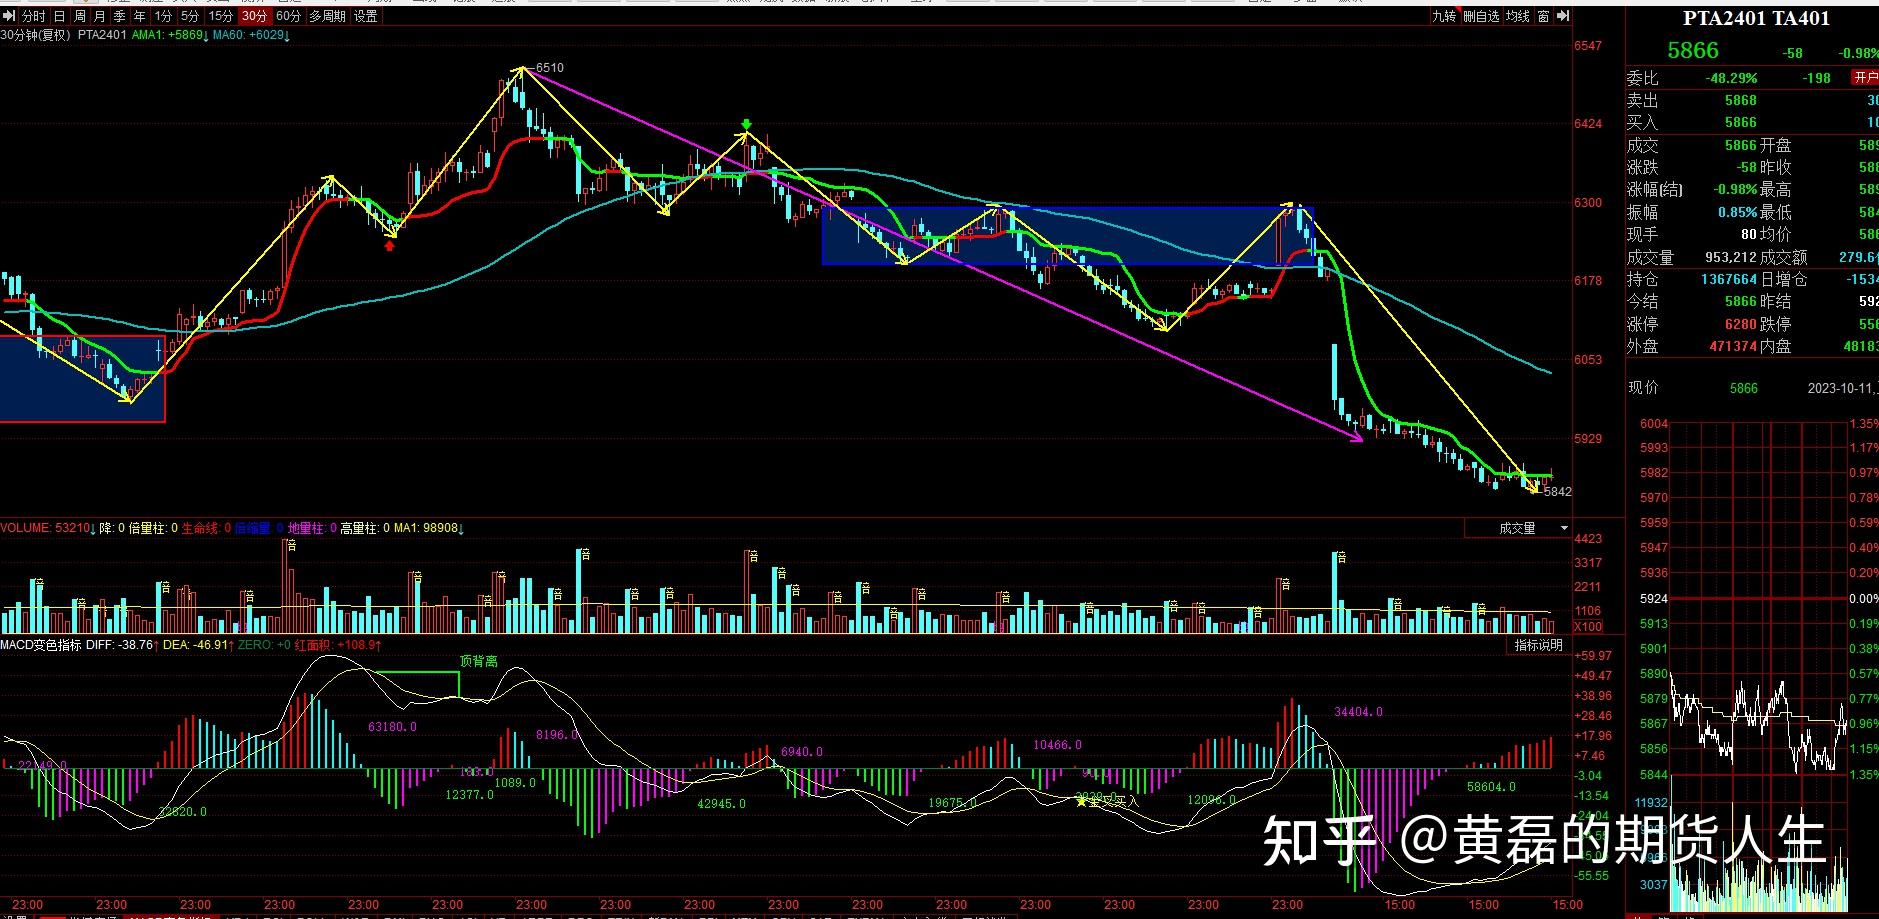Click the active 30分 period tab

(x=254, y=16)
